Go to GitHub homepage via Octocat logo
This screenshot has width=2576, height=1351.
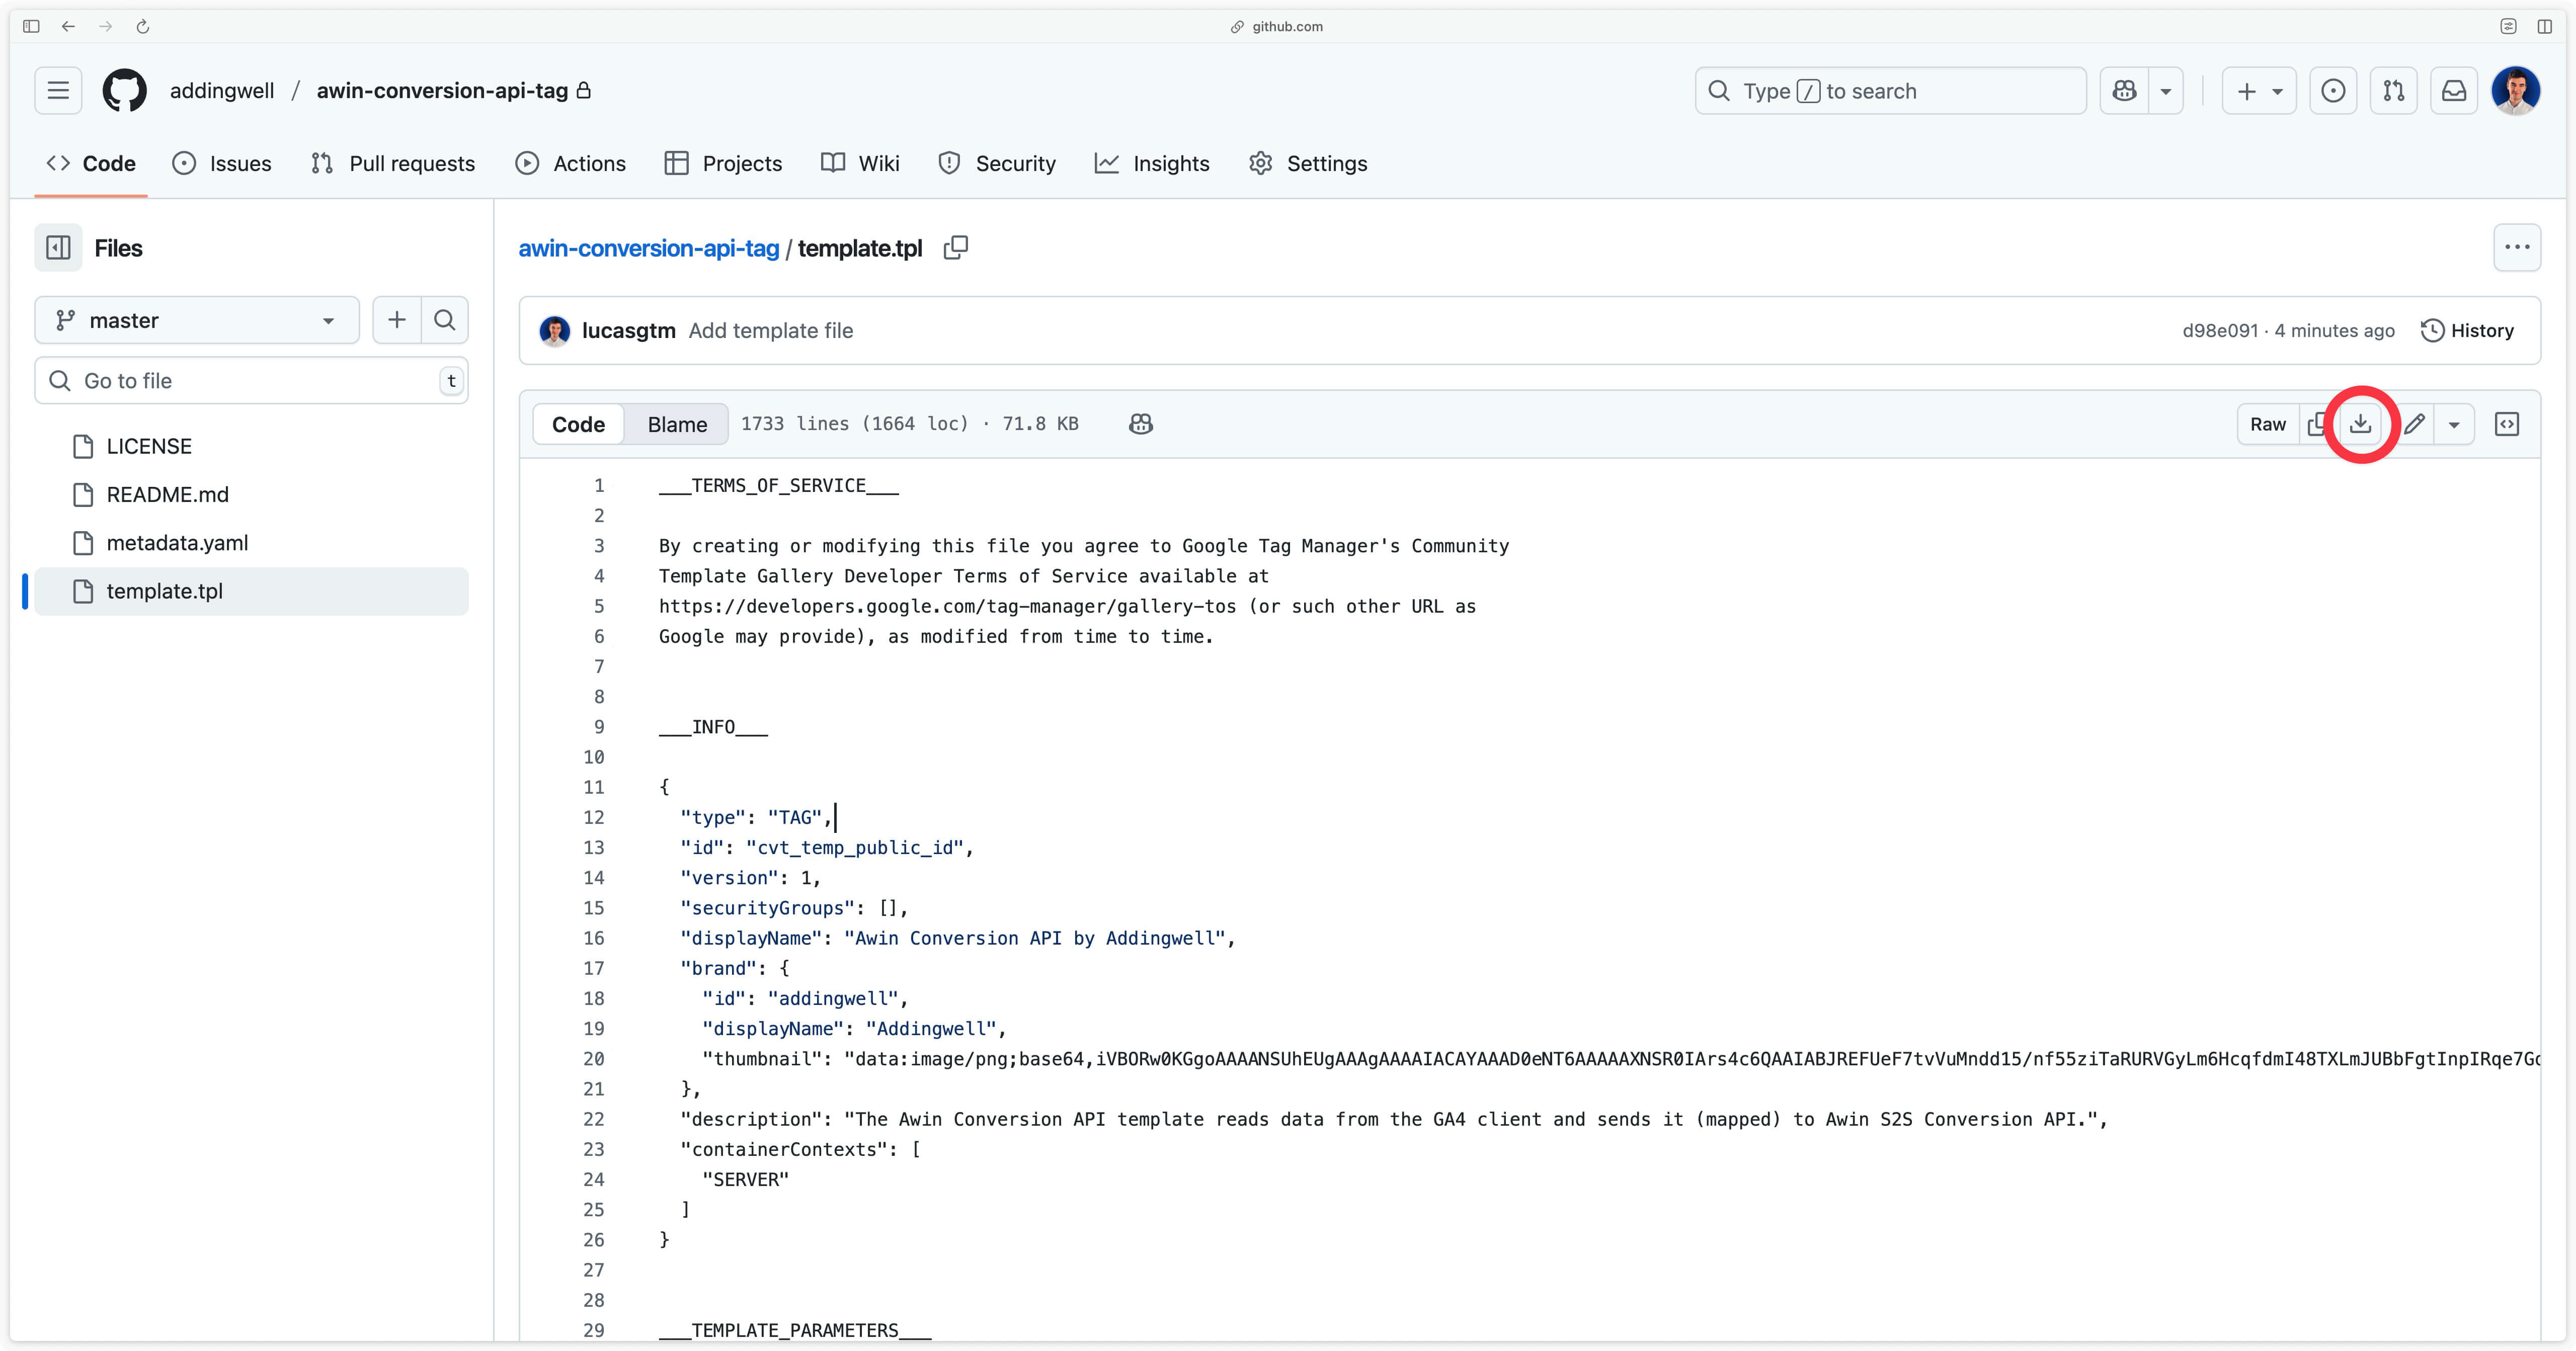[x=125, y=91]
